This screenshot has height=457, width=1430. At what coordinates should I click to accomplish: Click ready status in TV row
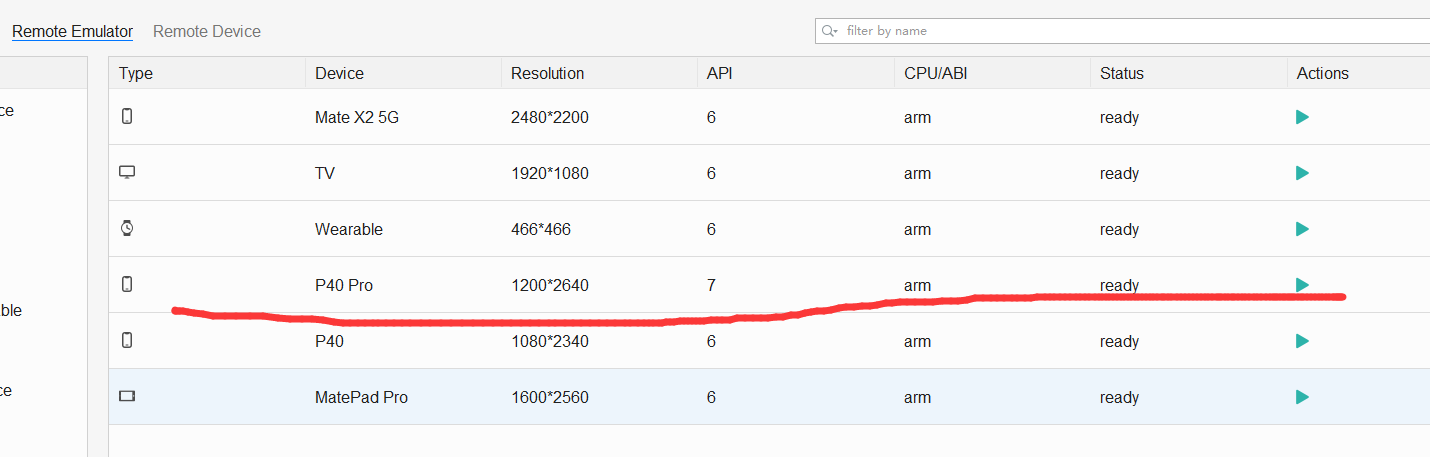point(1119,173)
